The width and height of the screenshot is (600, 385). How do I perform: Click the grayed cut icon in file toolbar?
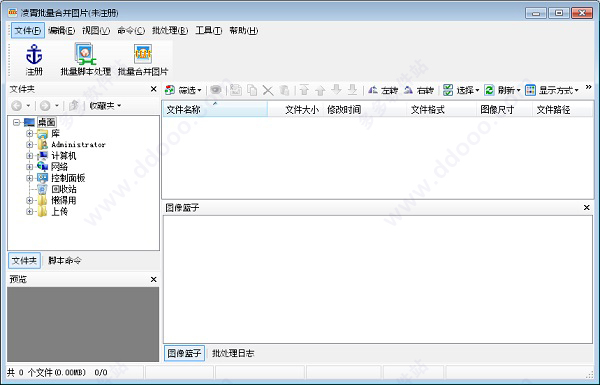[x=235, y=90]
